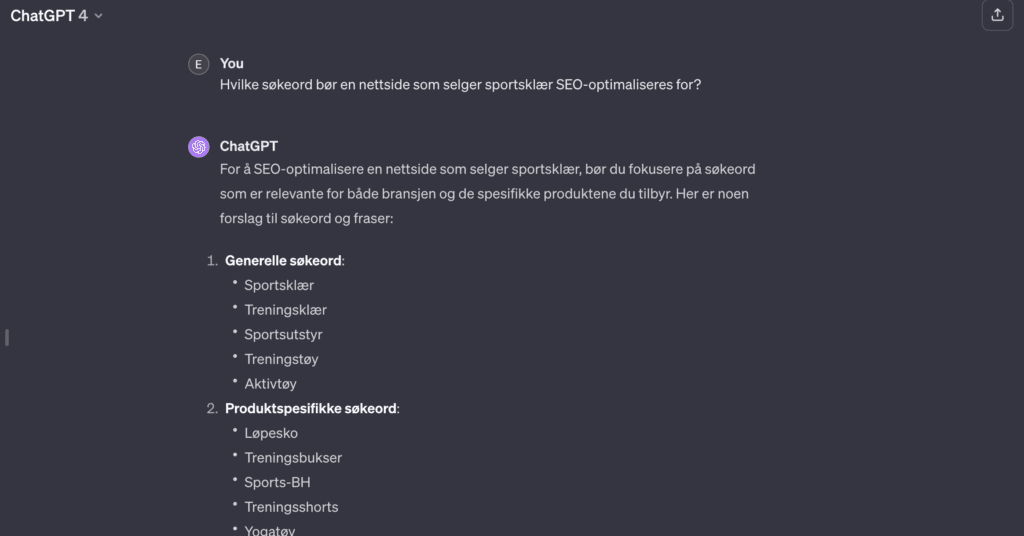Click the user question about SEO-optimalisering
The height and width of the screenshot is (536, 1024).
[460, 85]
